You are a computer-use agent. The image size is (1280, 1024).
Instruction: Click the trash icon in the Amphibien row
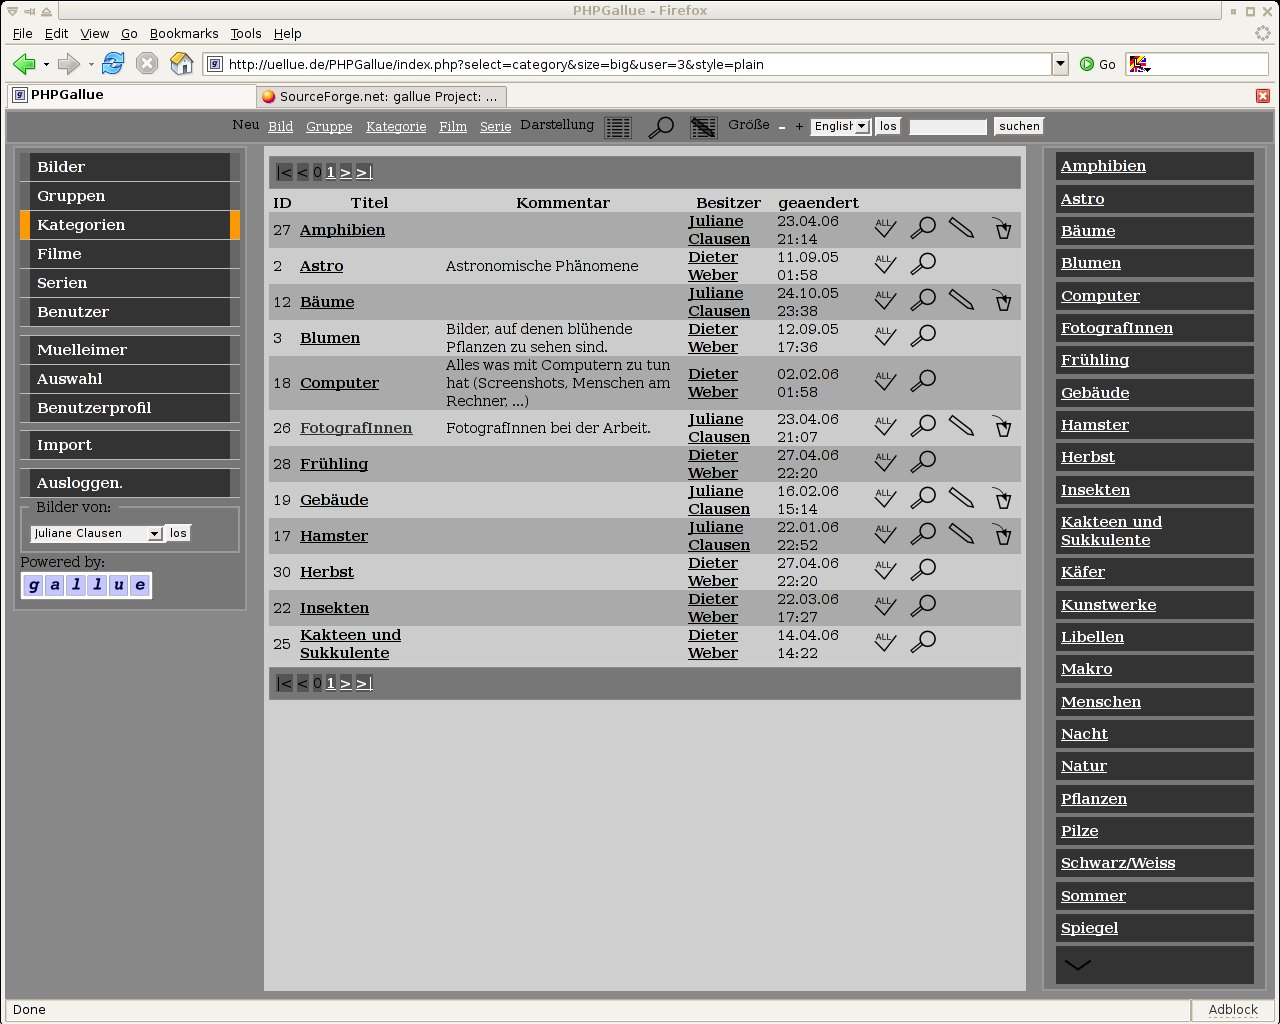pos(1002,229)
